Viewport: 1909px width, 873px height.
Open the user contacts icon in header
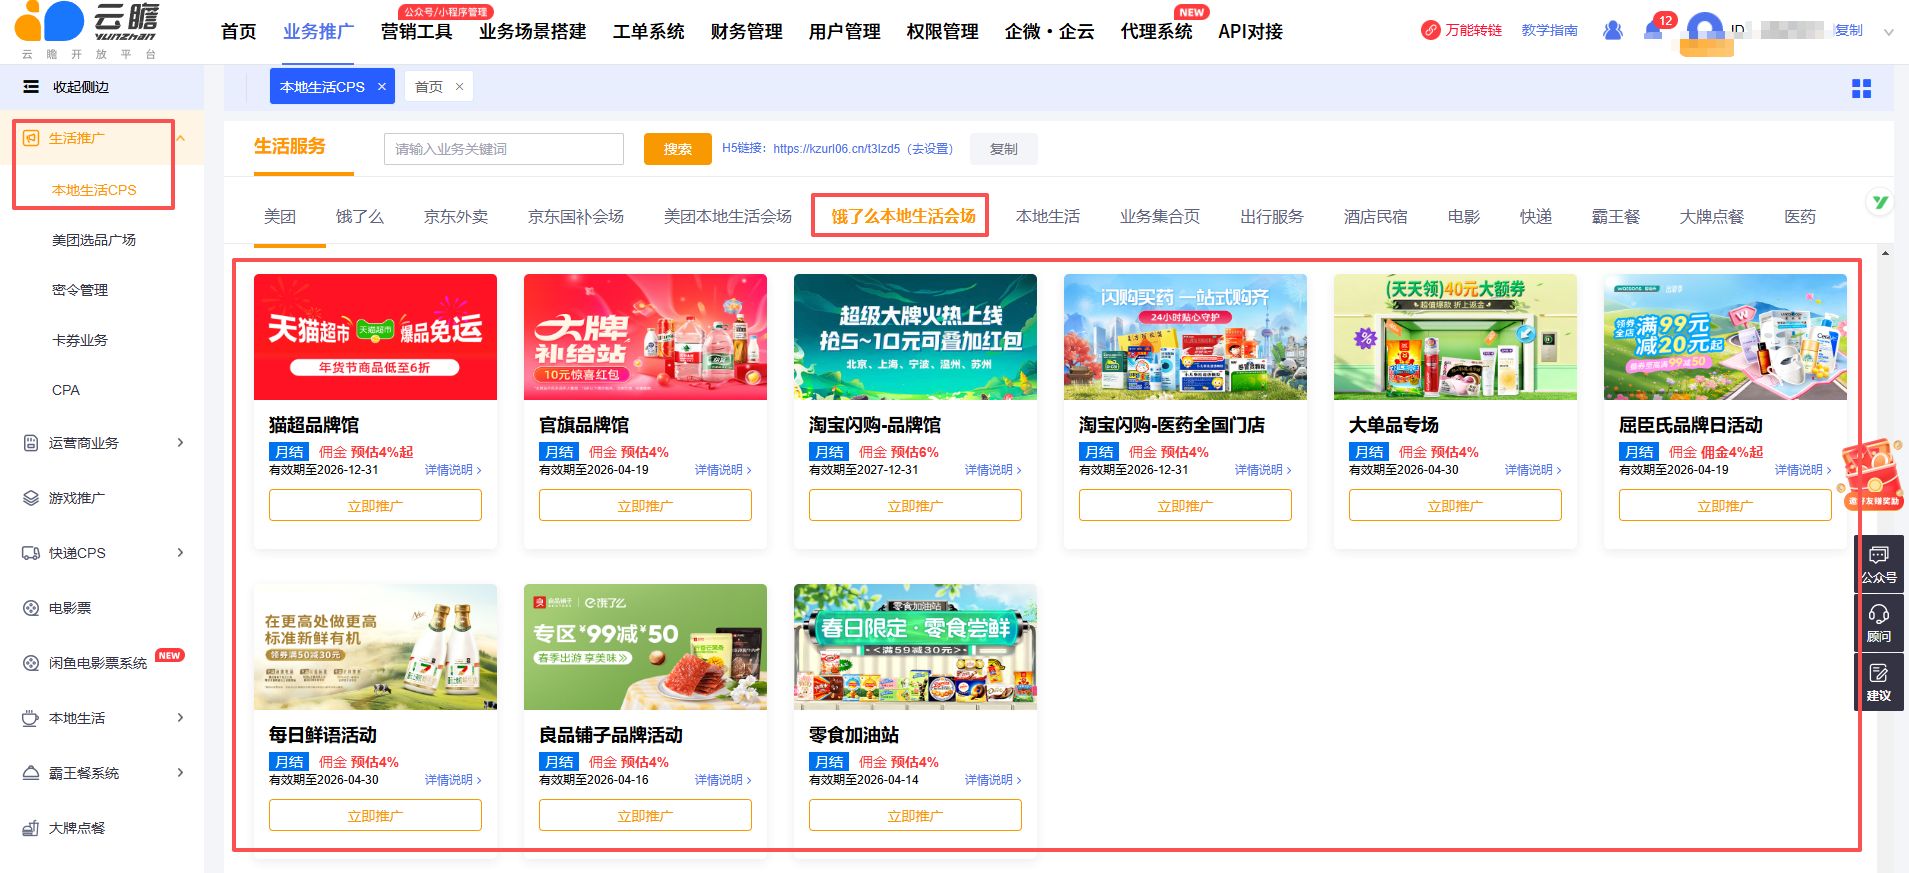click(1612, 30)
